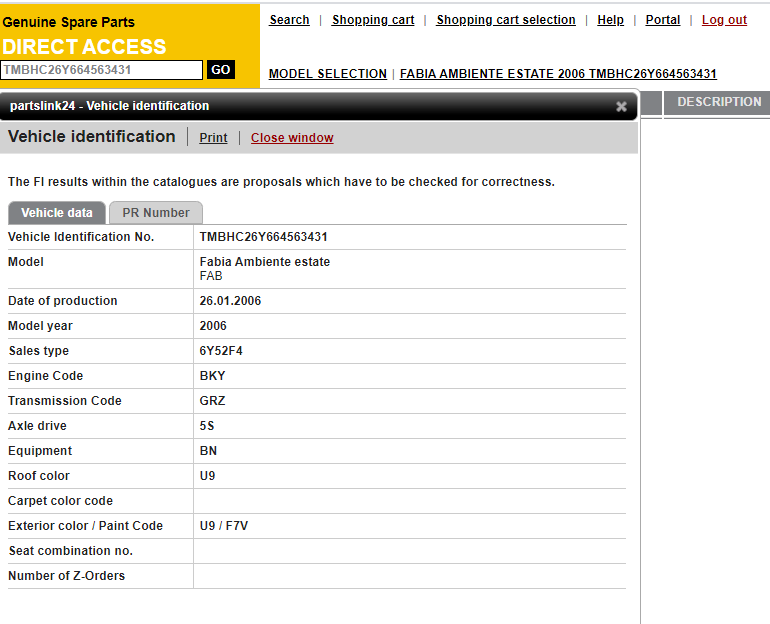
Task: Select sales type value 6Y52F4
Action: tap(221, 351)
